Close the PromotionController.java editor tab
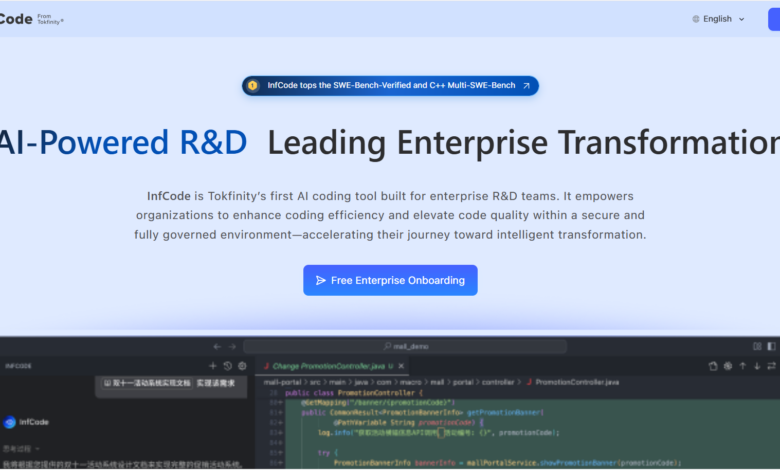Screen dimensions: 780x470 (401, 366)
